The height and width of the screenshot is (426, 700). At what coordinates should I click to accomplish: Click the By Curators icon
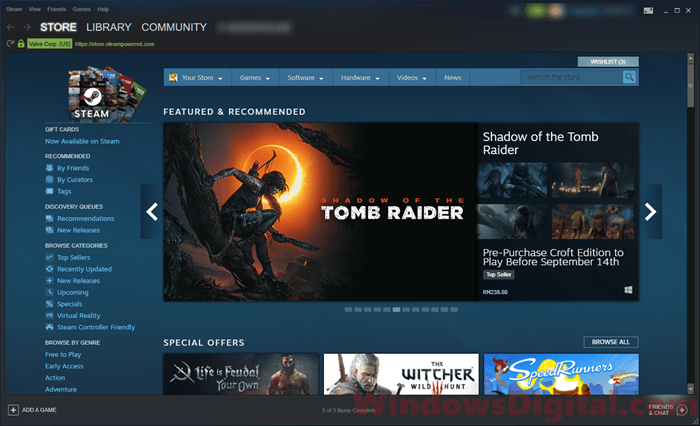pyautogui.click(x=50, y=180)
